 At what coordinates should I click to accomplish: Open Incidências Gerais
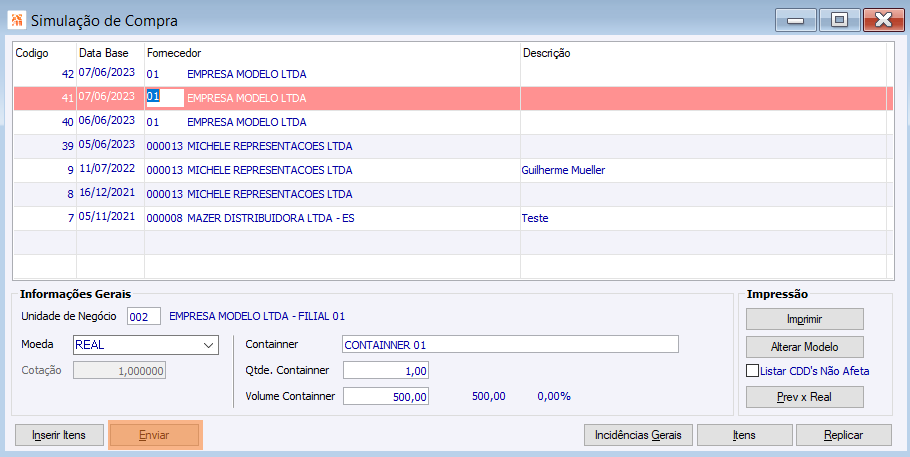(638, 435)
